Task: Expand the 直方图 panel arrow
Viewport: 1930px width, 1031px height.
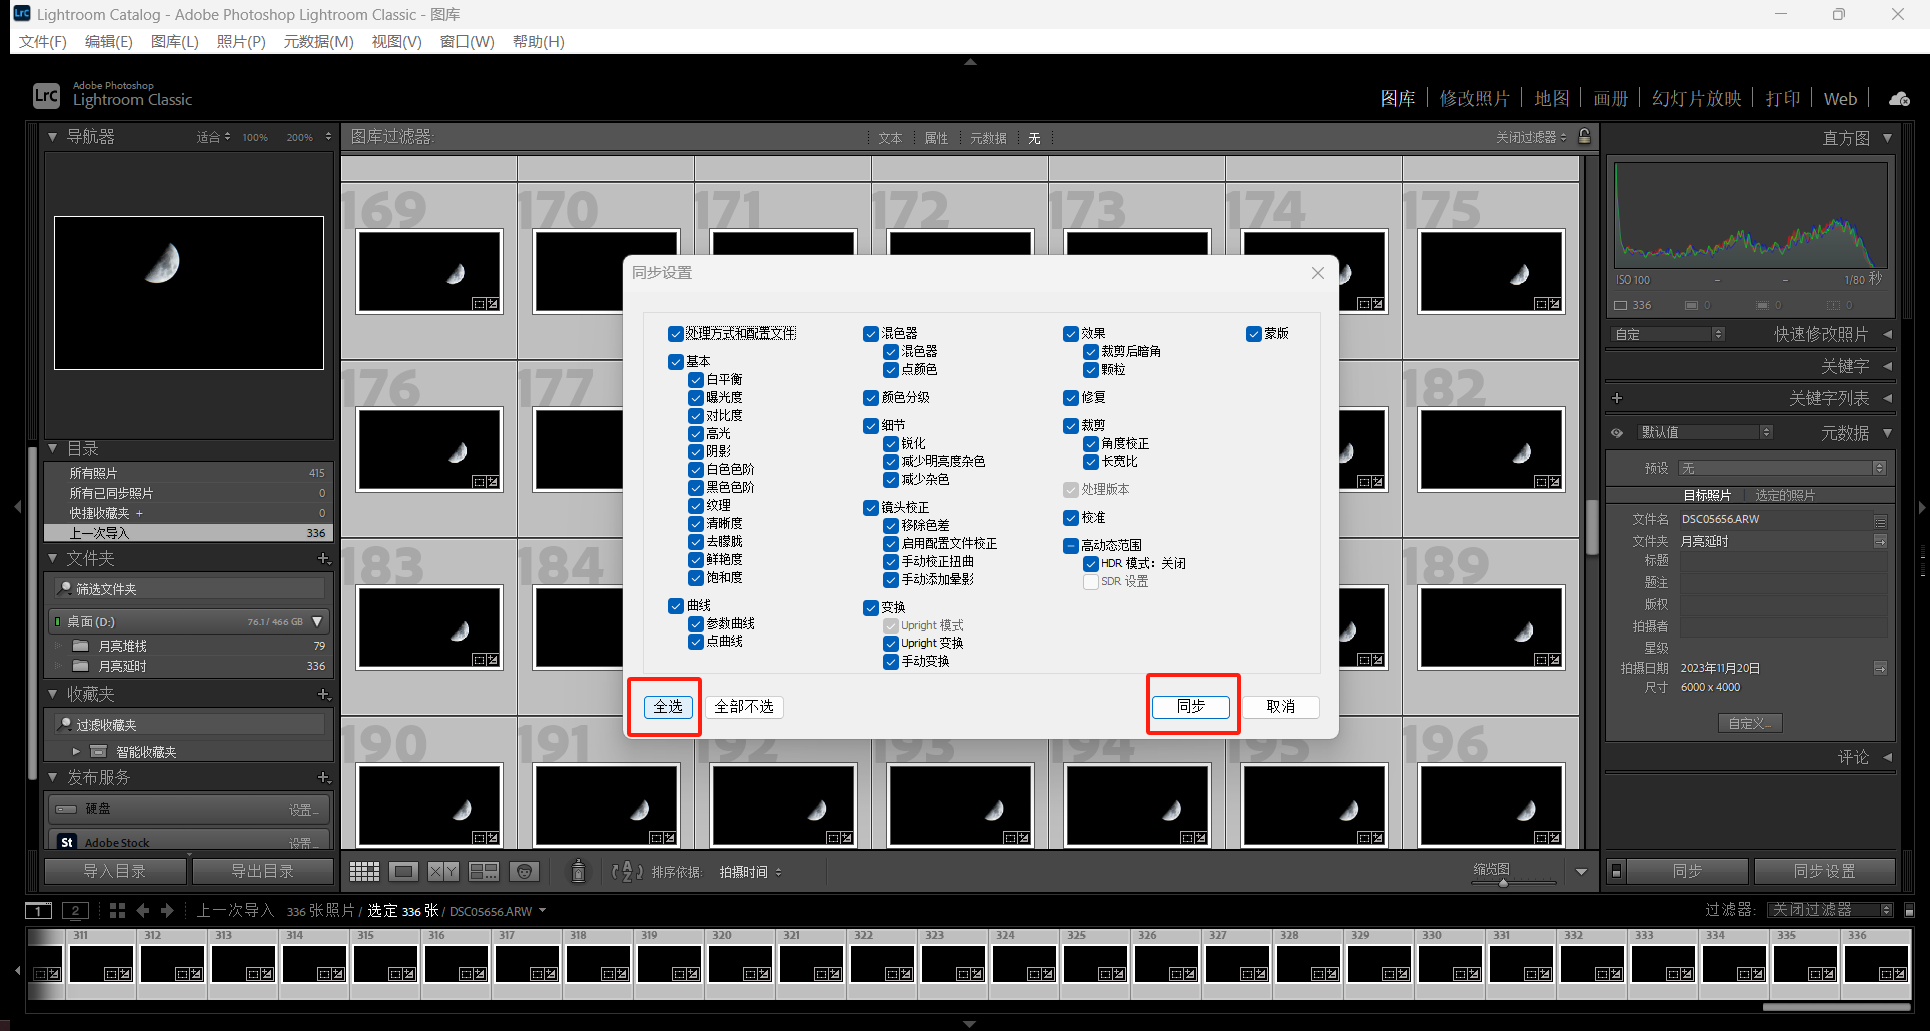Action: click(1887, 138)
